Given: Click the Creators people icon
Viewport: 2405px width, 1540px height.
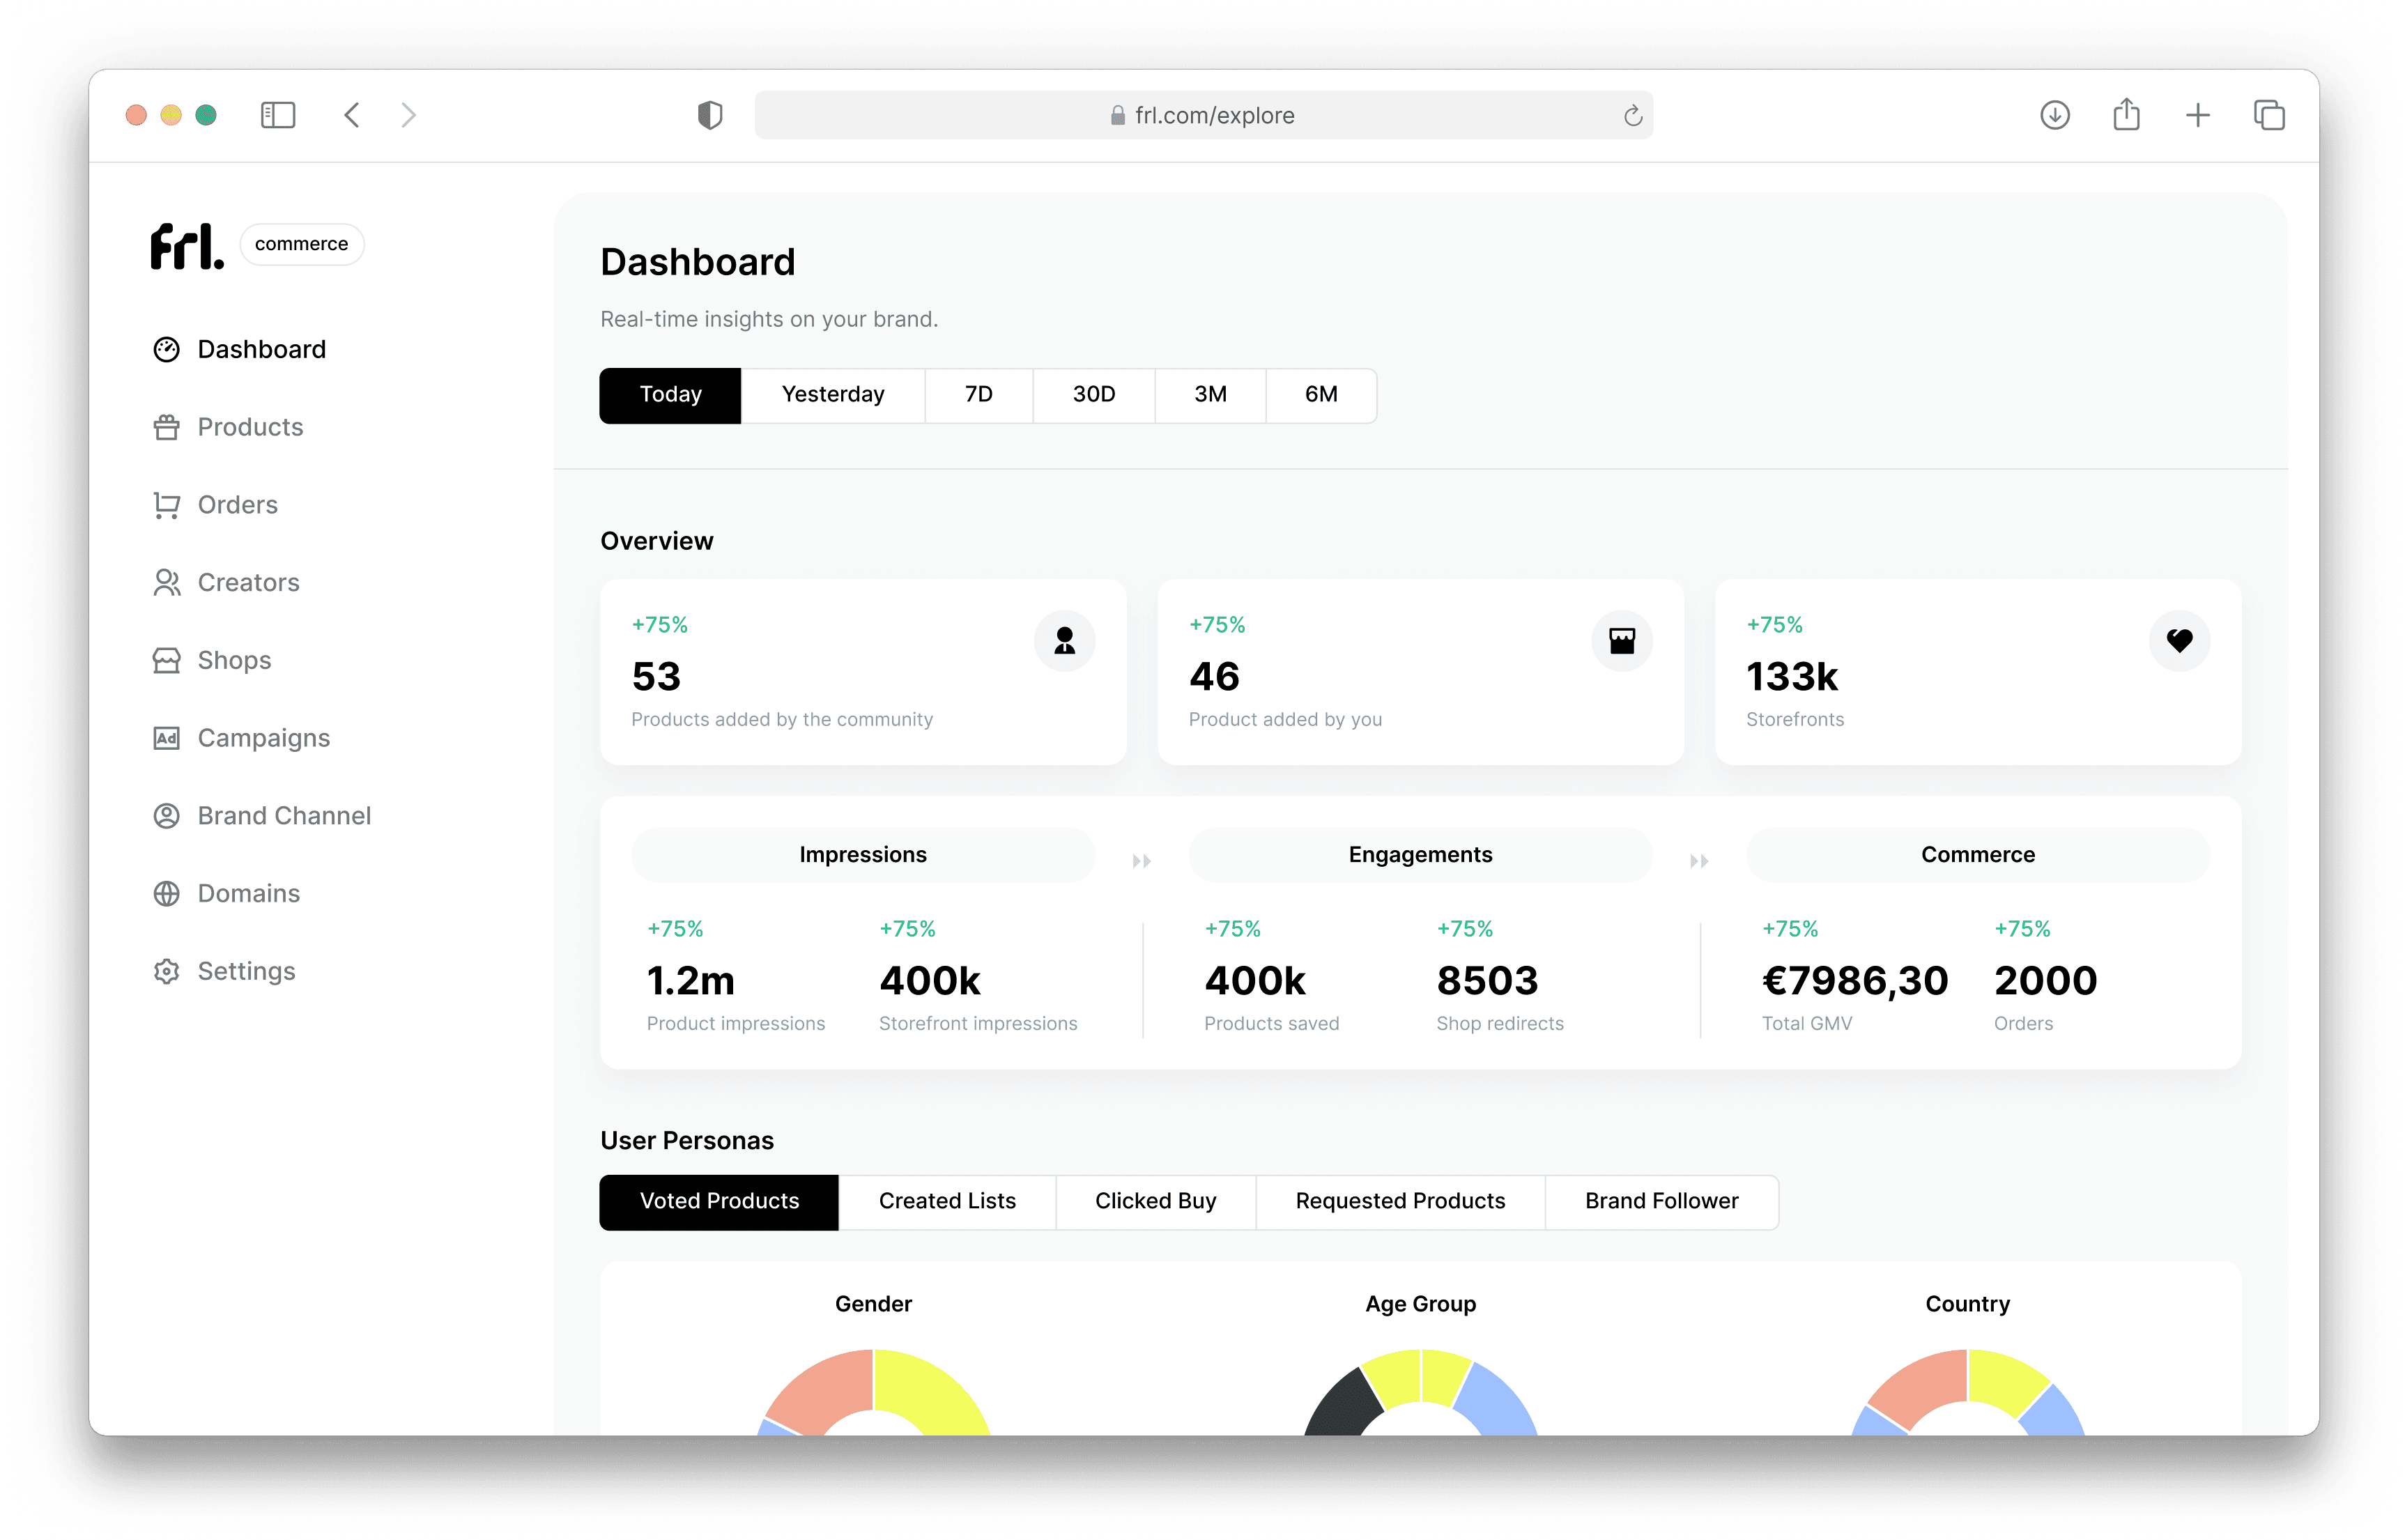Looking at the screenshot, I should 166,583.
